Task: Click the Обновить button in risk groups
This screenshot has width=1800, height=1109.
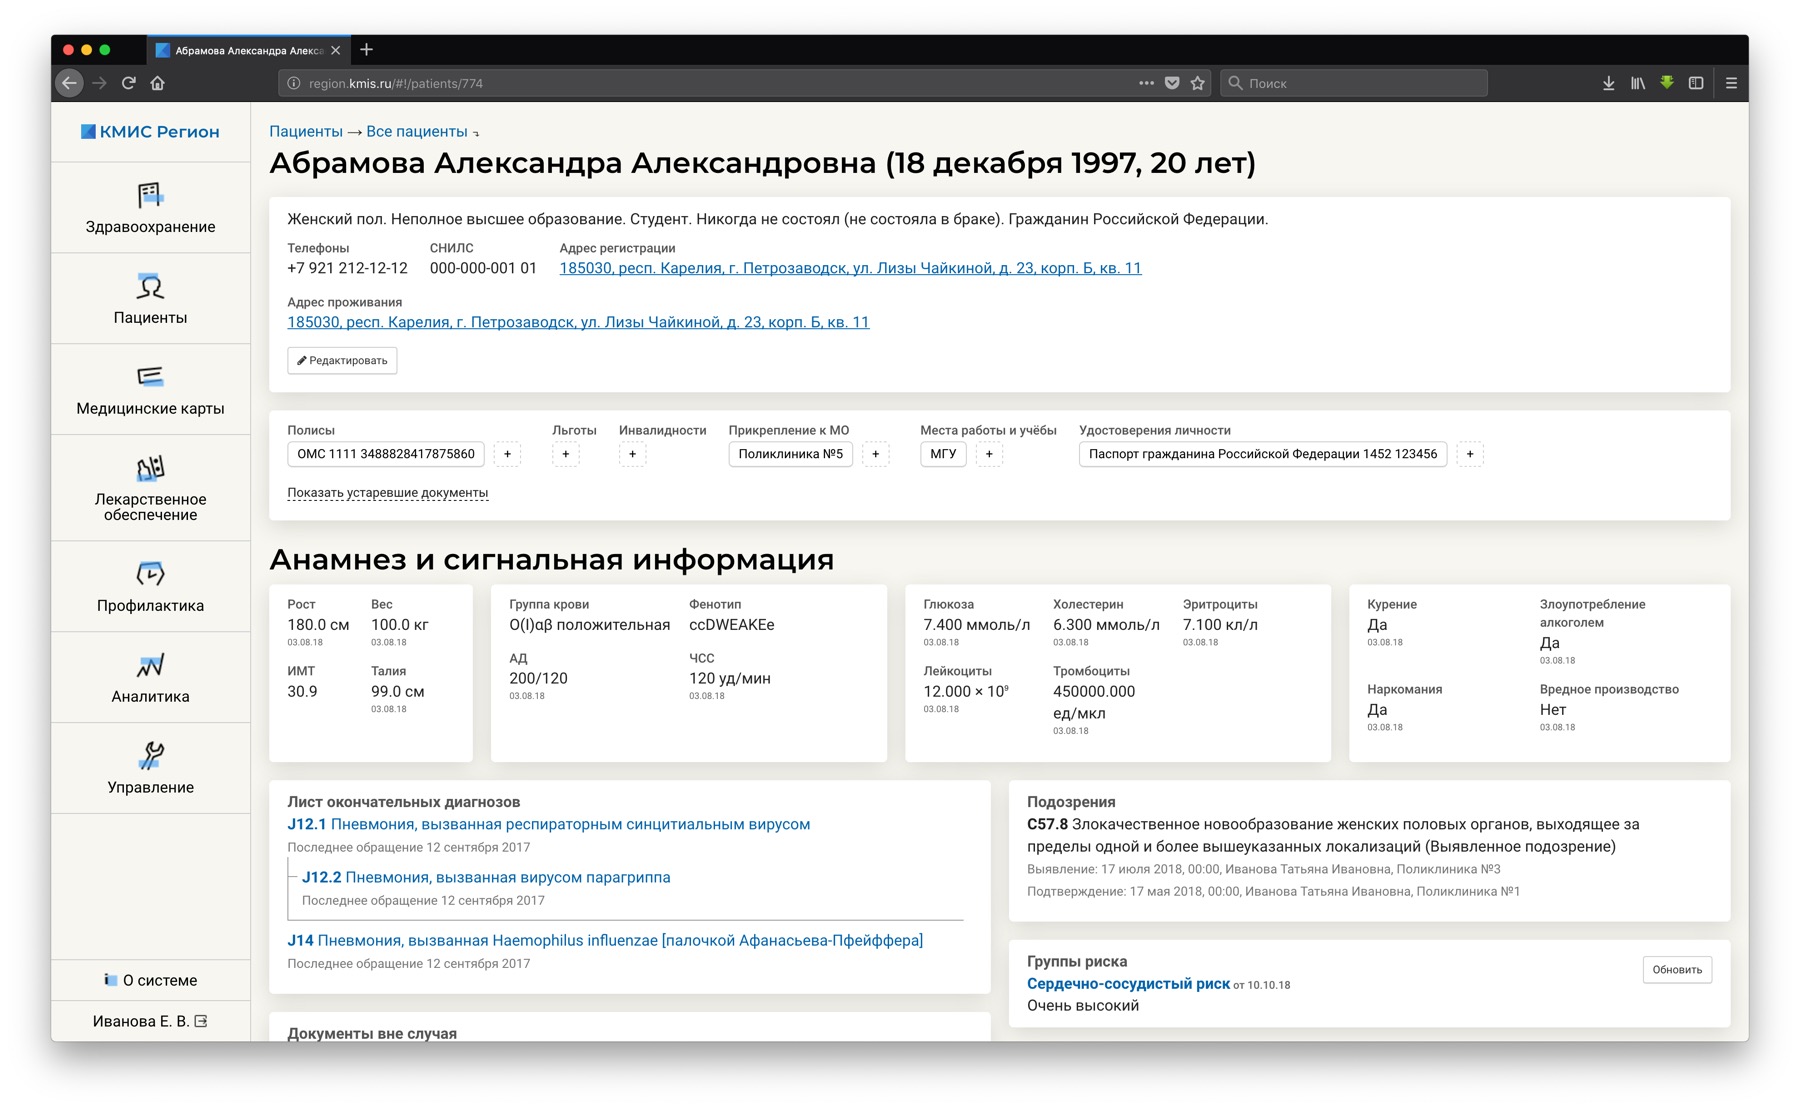Action: (1677, 969)
